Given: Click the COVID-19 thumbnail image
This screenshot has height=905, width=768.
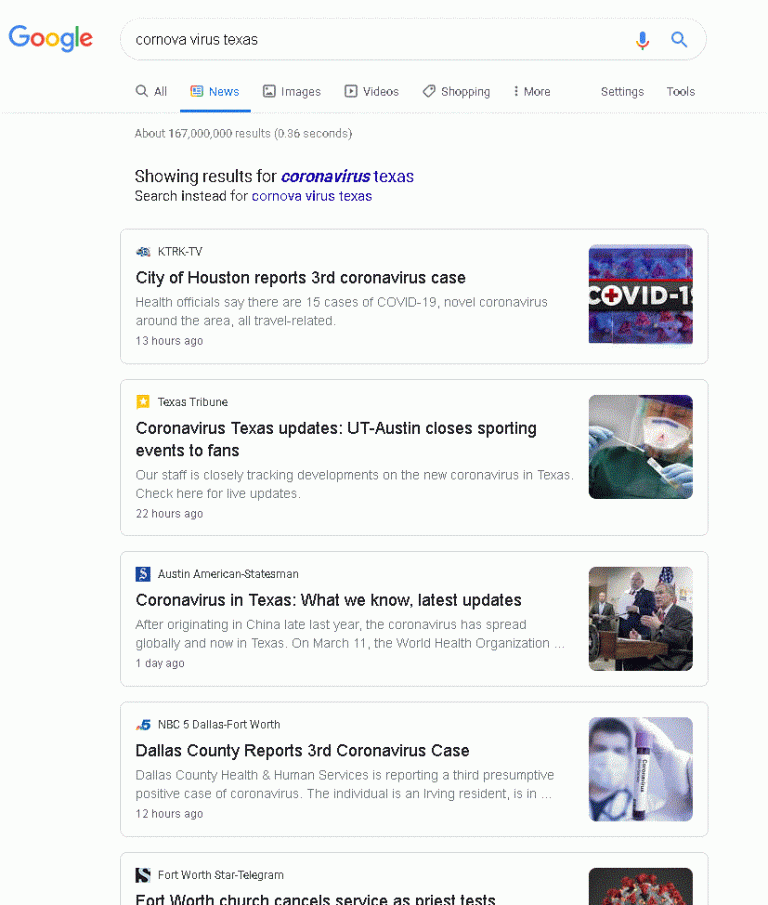Looking at the screenshot, I should (640, 294).
